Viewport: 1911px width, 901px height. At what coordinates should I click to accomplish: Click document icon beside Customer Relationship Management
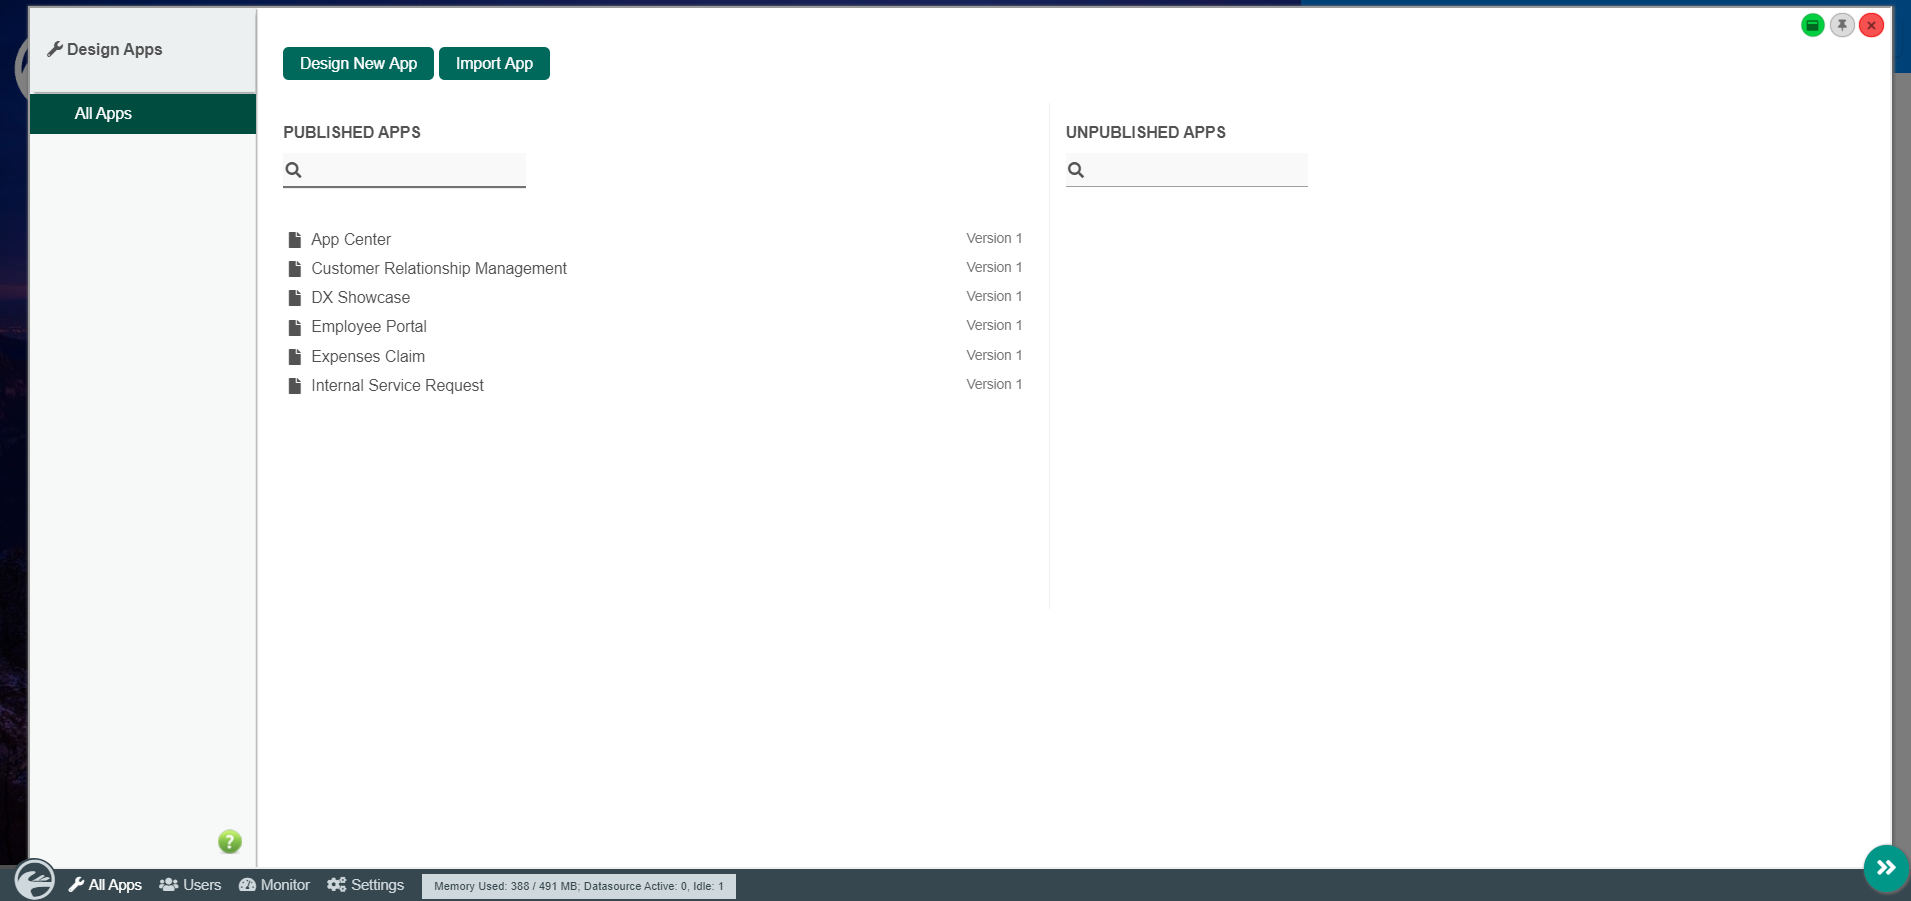(295, 269)
